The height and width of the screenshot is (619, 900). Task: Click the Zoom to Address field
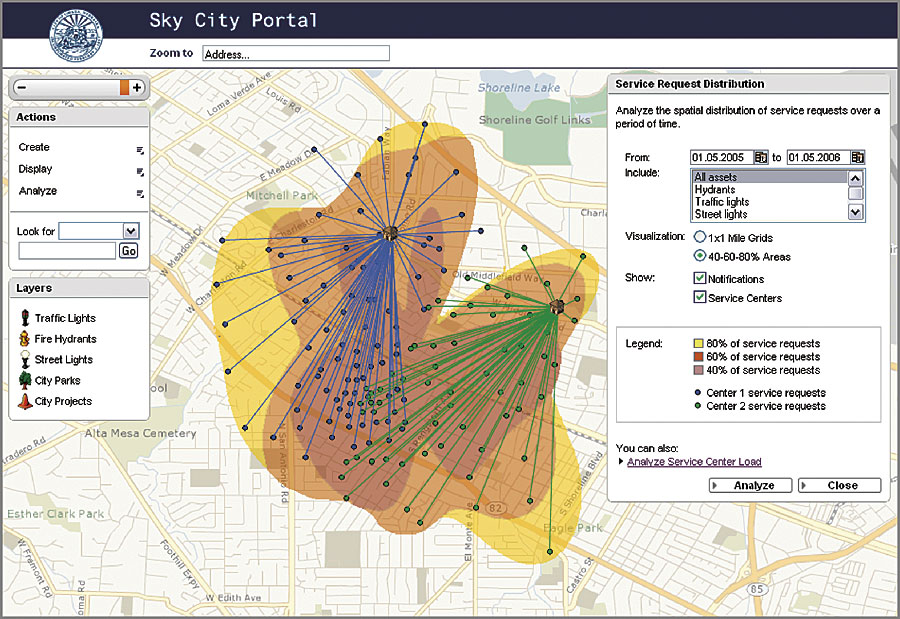coord(296,54)
